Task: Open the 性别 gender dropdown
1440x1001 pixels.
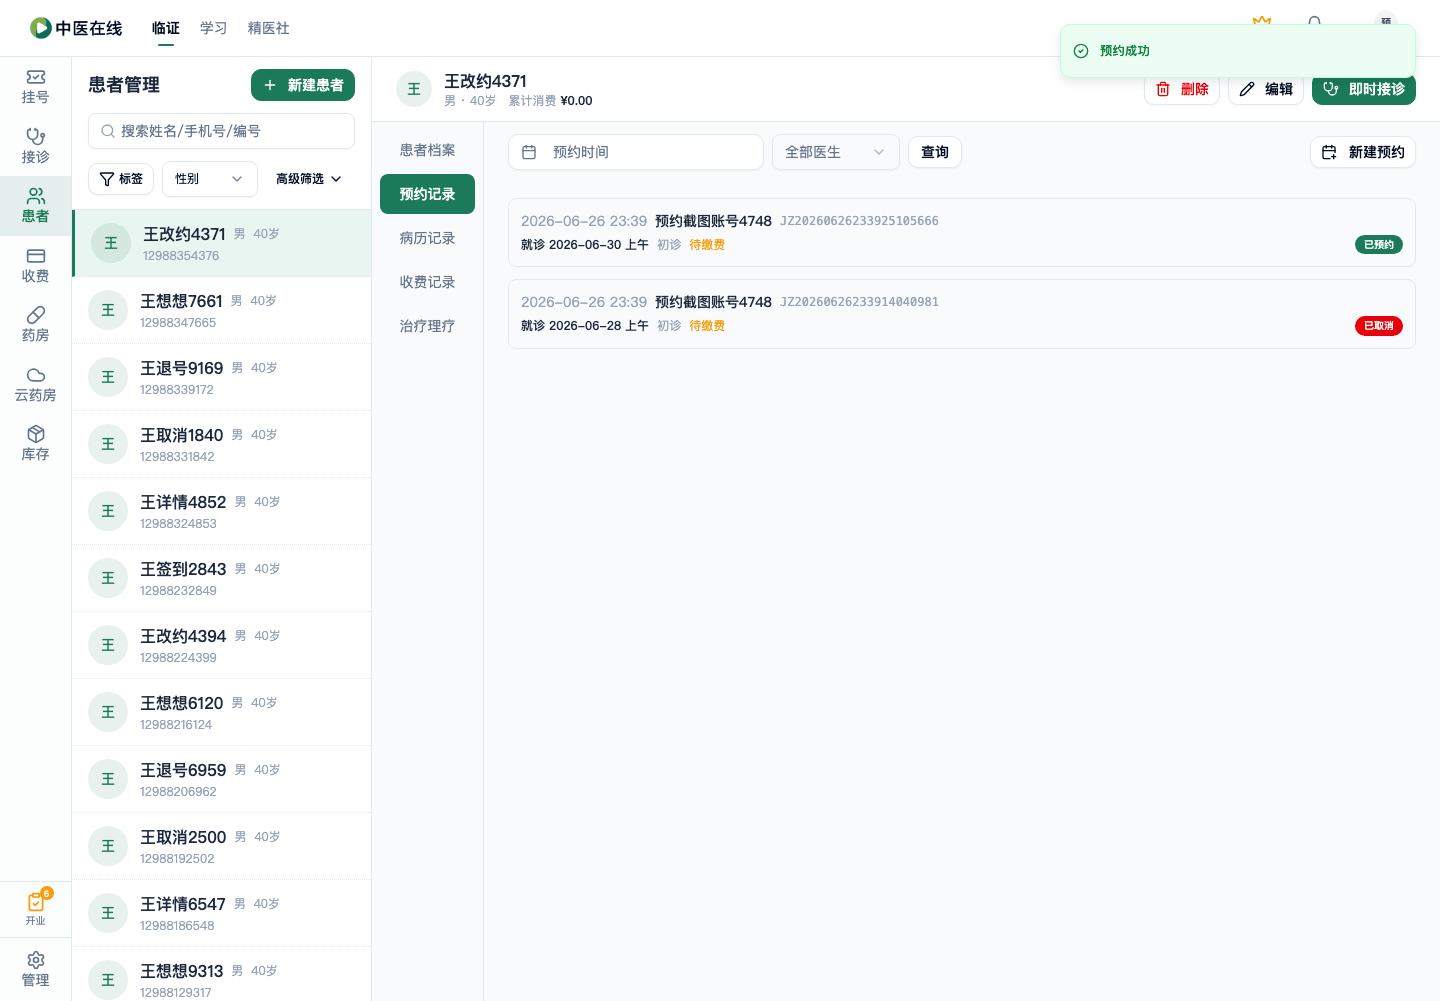Action: tap(210, 179)
